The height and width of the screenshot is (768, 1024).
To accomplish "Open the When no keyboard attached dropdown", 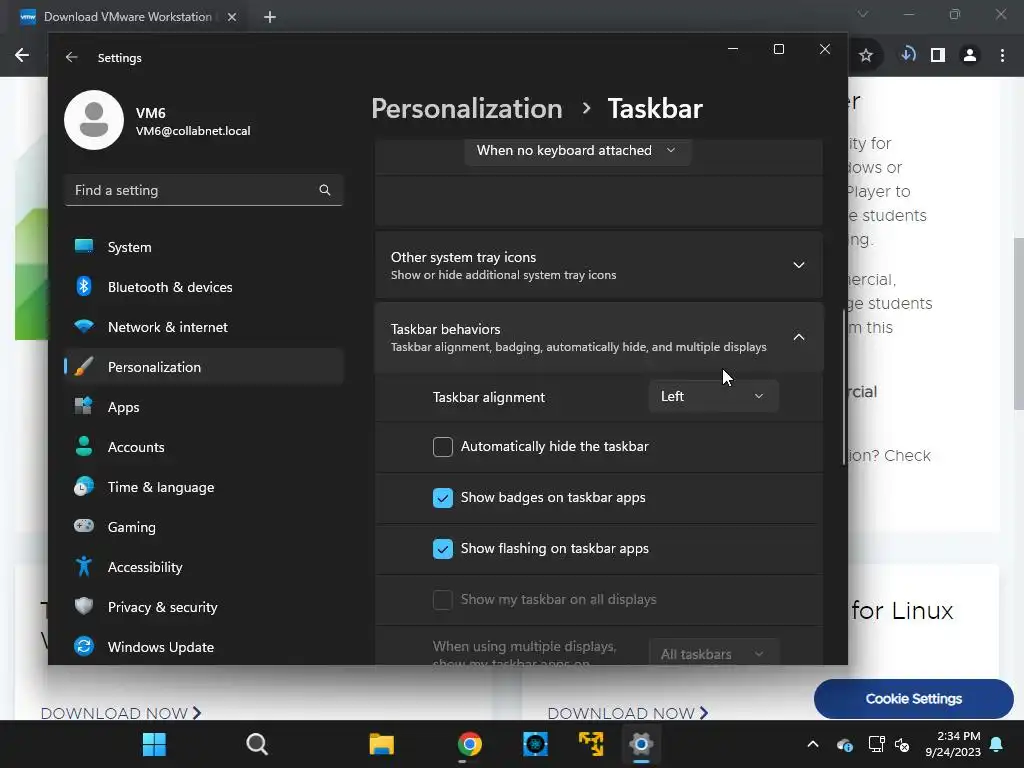I will pyautogui.click(x=577, y=150).
